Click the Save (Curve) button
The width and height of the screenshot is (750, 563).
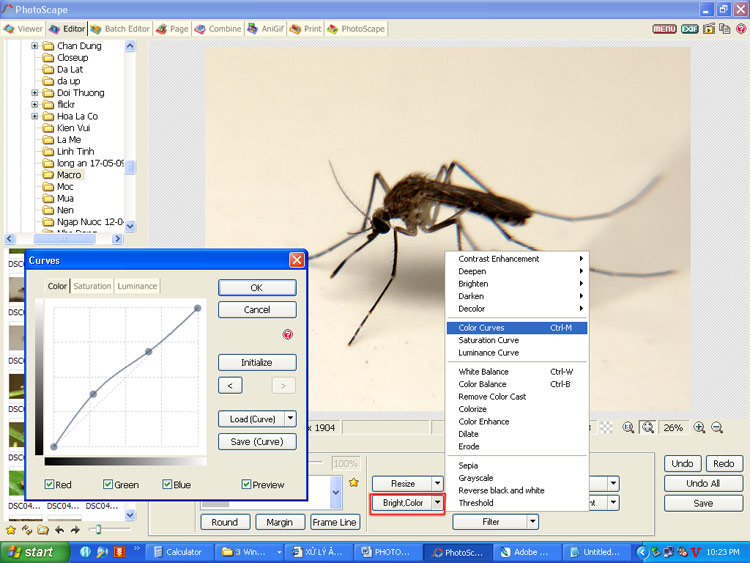coord(257,442)
